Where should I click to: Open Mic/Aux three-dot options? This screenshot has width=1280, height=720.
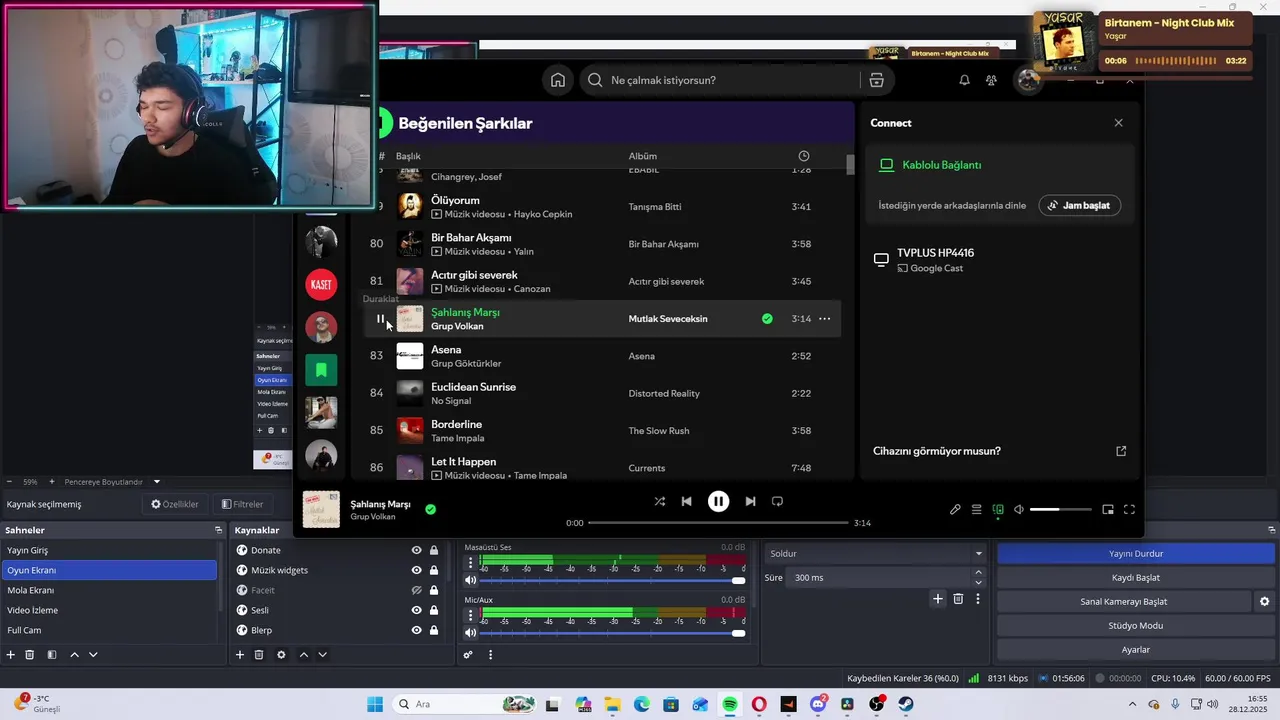(471, 615)
